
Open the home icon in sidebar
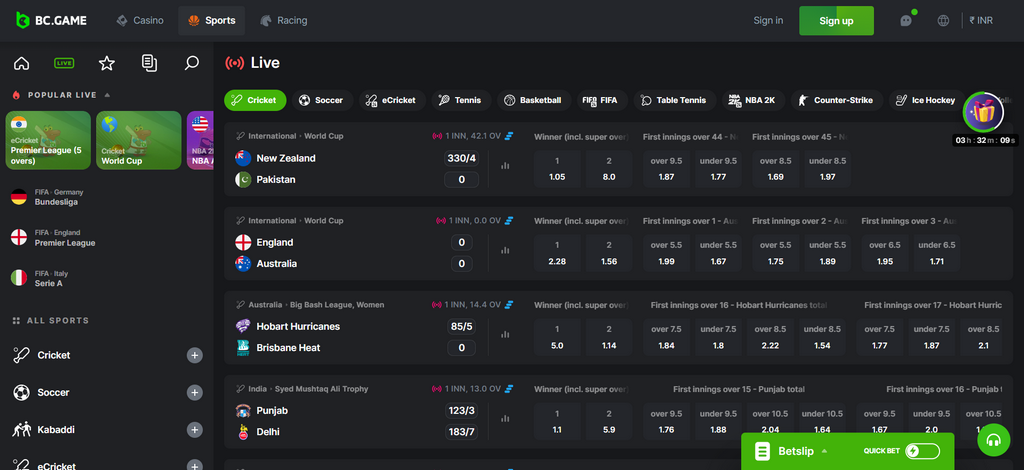tap(21, 63)
